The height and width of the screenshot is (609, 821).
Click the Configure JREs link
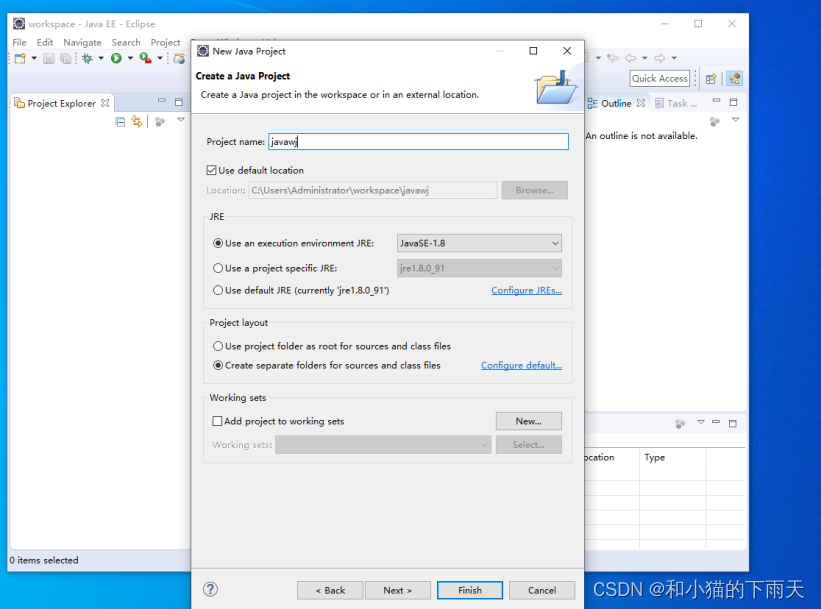click(x=526, y=289)
